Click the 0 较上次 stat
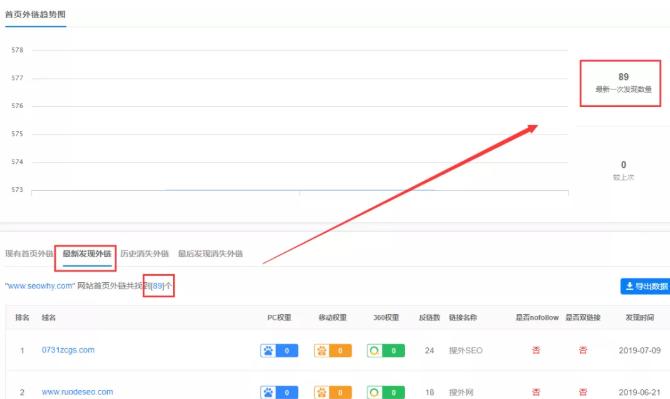The image size is (670, 399). [623, 170]
